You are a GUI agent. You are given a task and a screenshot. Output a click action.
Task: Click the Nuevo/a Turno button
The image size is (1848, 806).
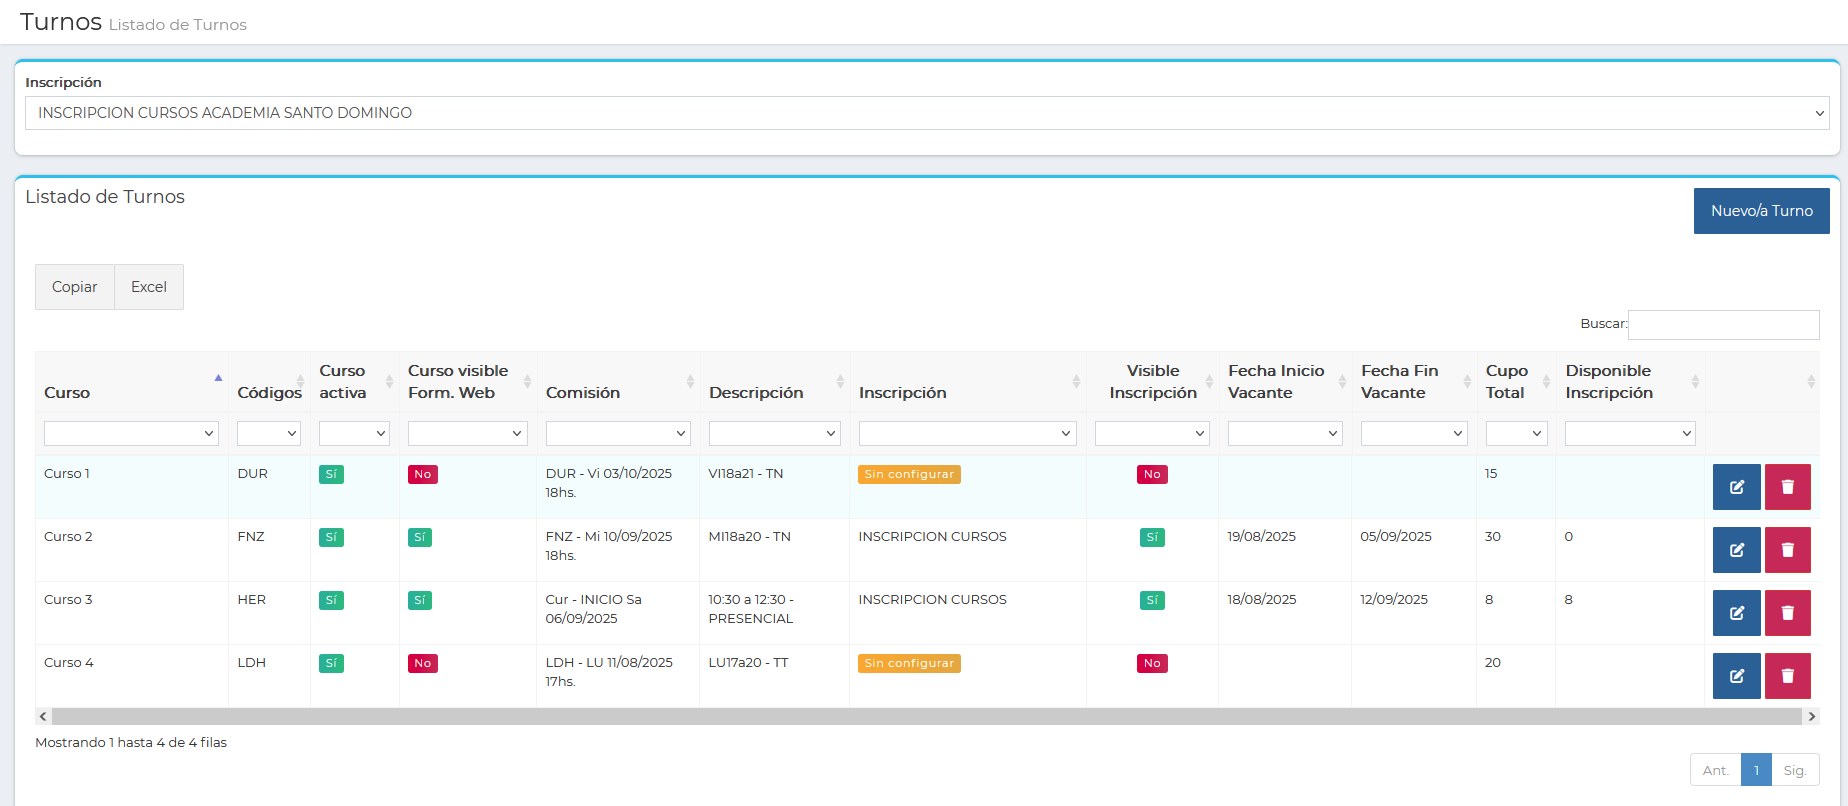tap(1762, 211)
